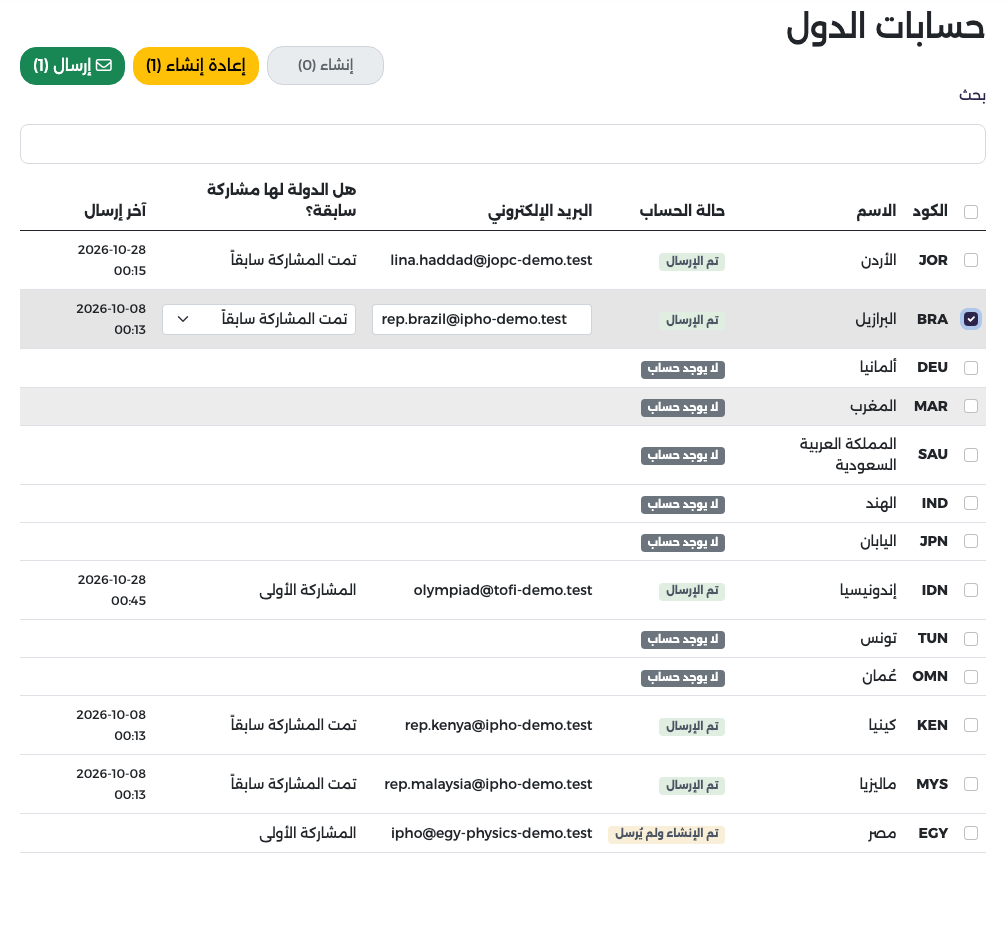Click the البريد الإلكتروني column header
Image resolution: width=1006 pixels, height=933 pixels.
(x=540, y=211)
